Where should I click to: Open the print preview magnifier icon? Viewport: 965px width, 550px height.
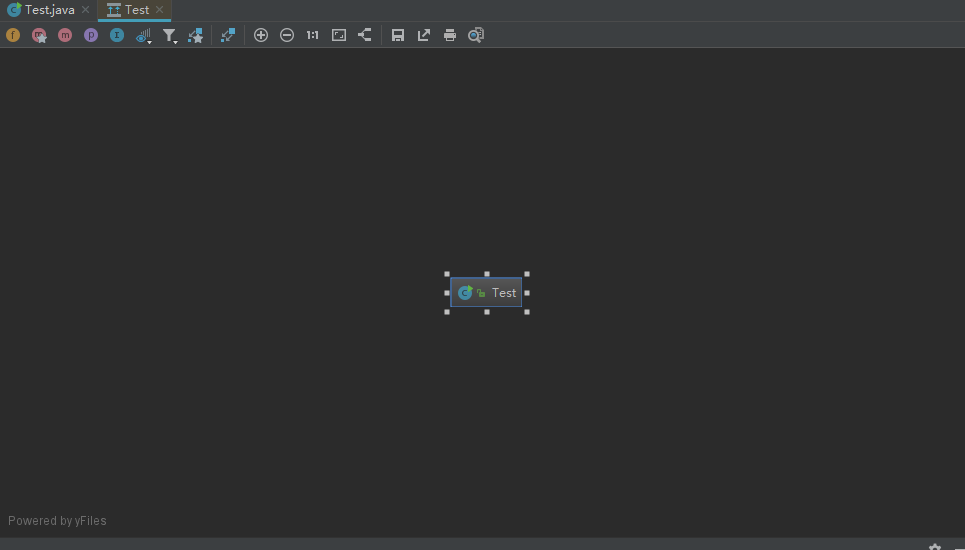[476, 35]
